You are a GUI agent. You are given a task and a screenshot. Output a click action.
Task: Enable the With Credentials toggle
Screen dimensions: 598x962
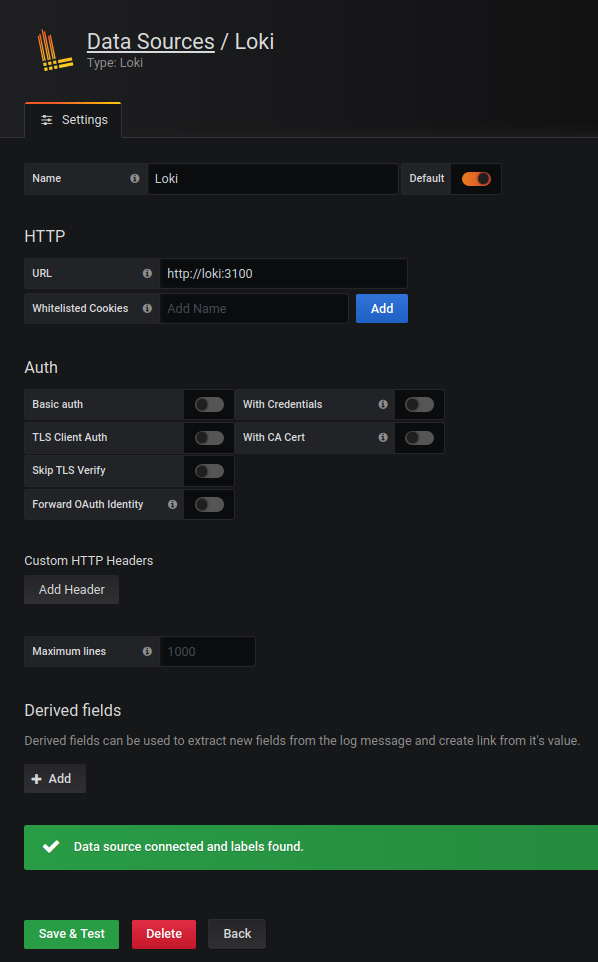pos(420,404)
